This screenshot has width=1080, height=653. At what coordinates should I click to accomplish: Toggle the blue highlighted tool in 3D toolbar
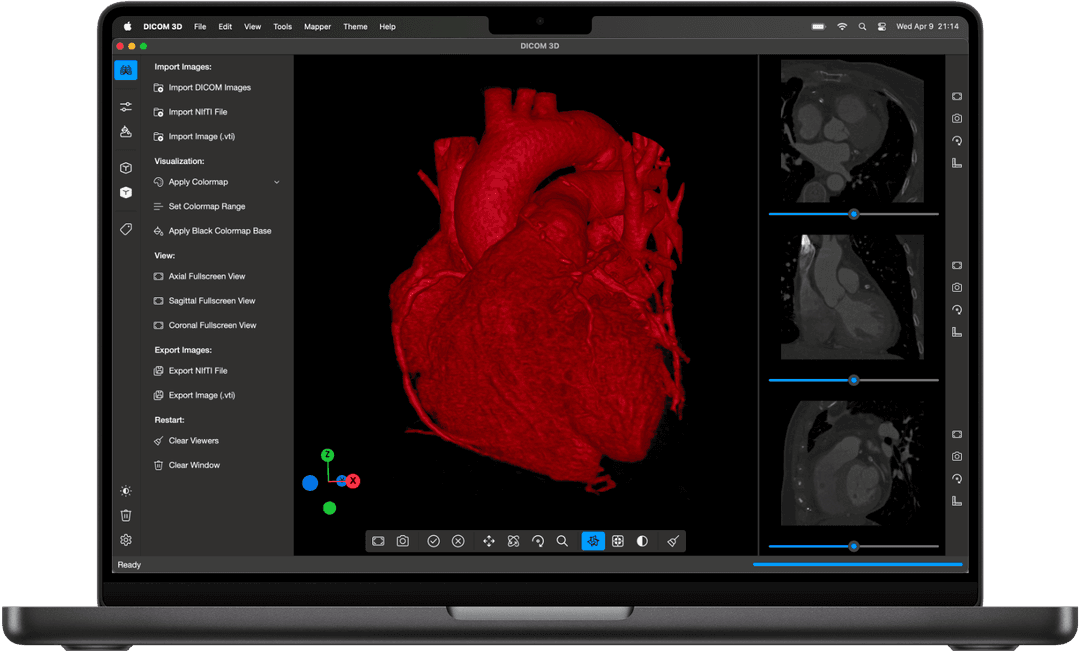tap(593, 541)
